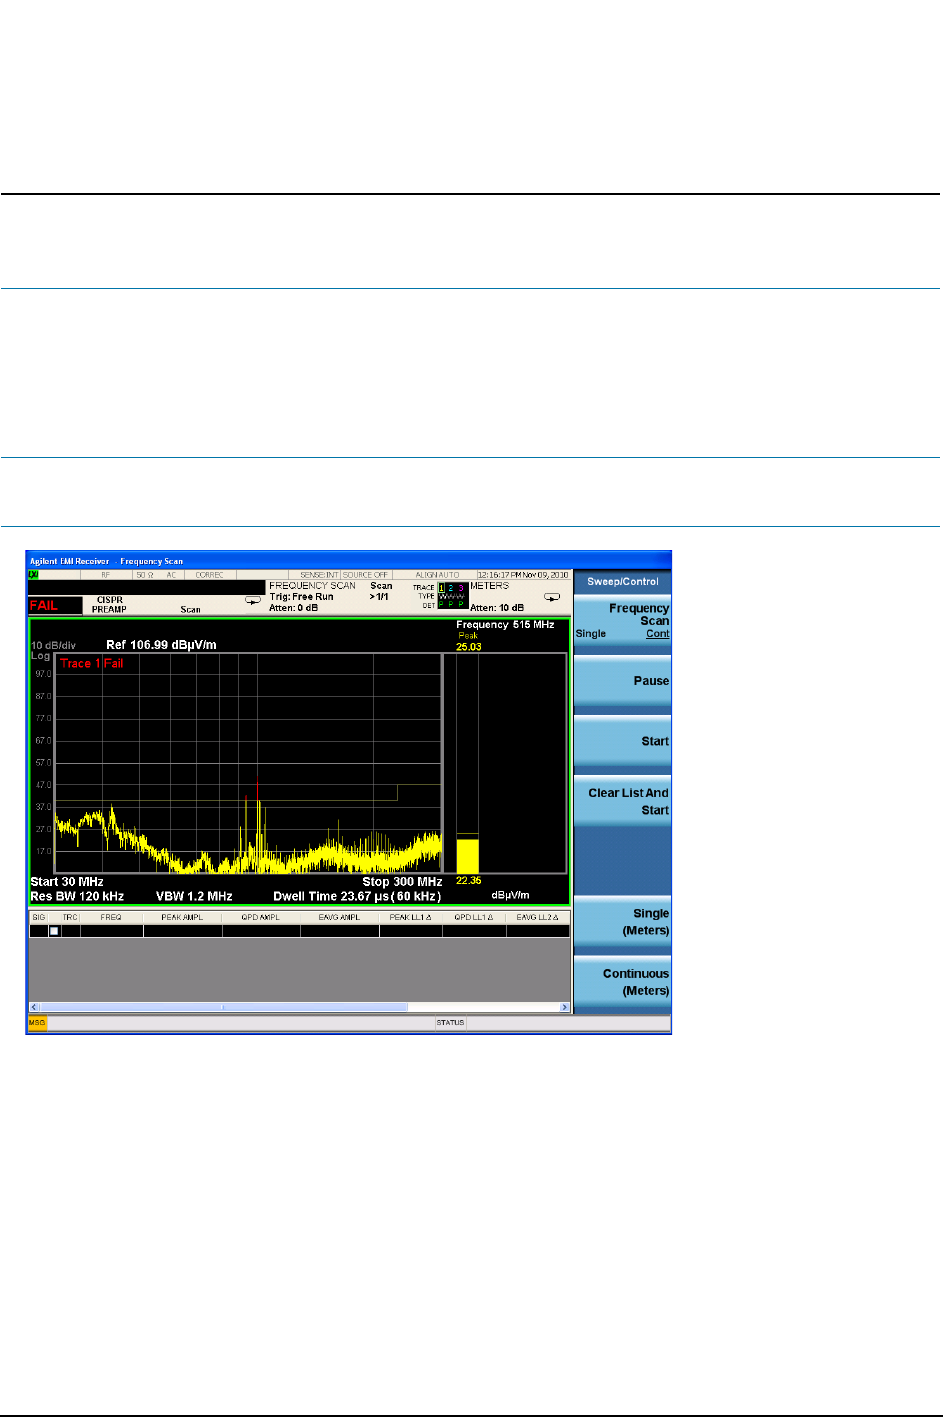
Task: Click the CISPR PREAMP indicator
Action: tap(109, 605)
